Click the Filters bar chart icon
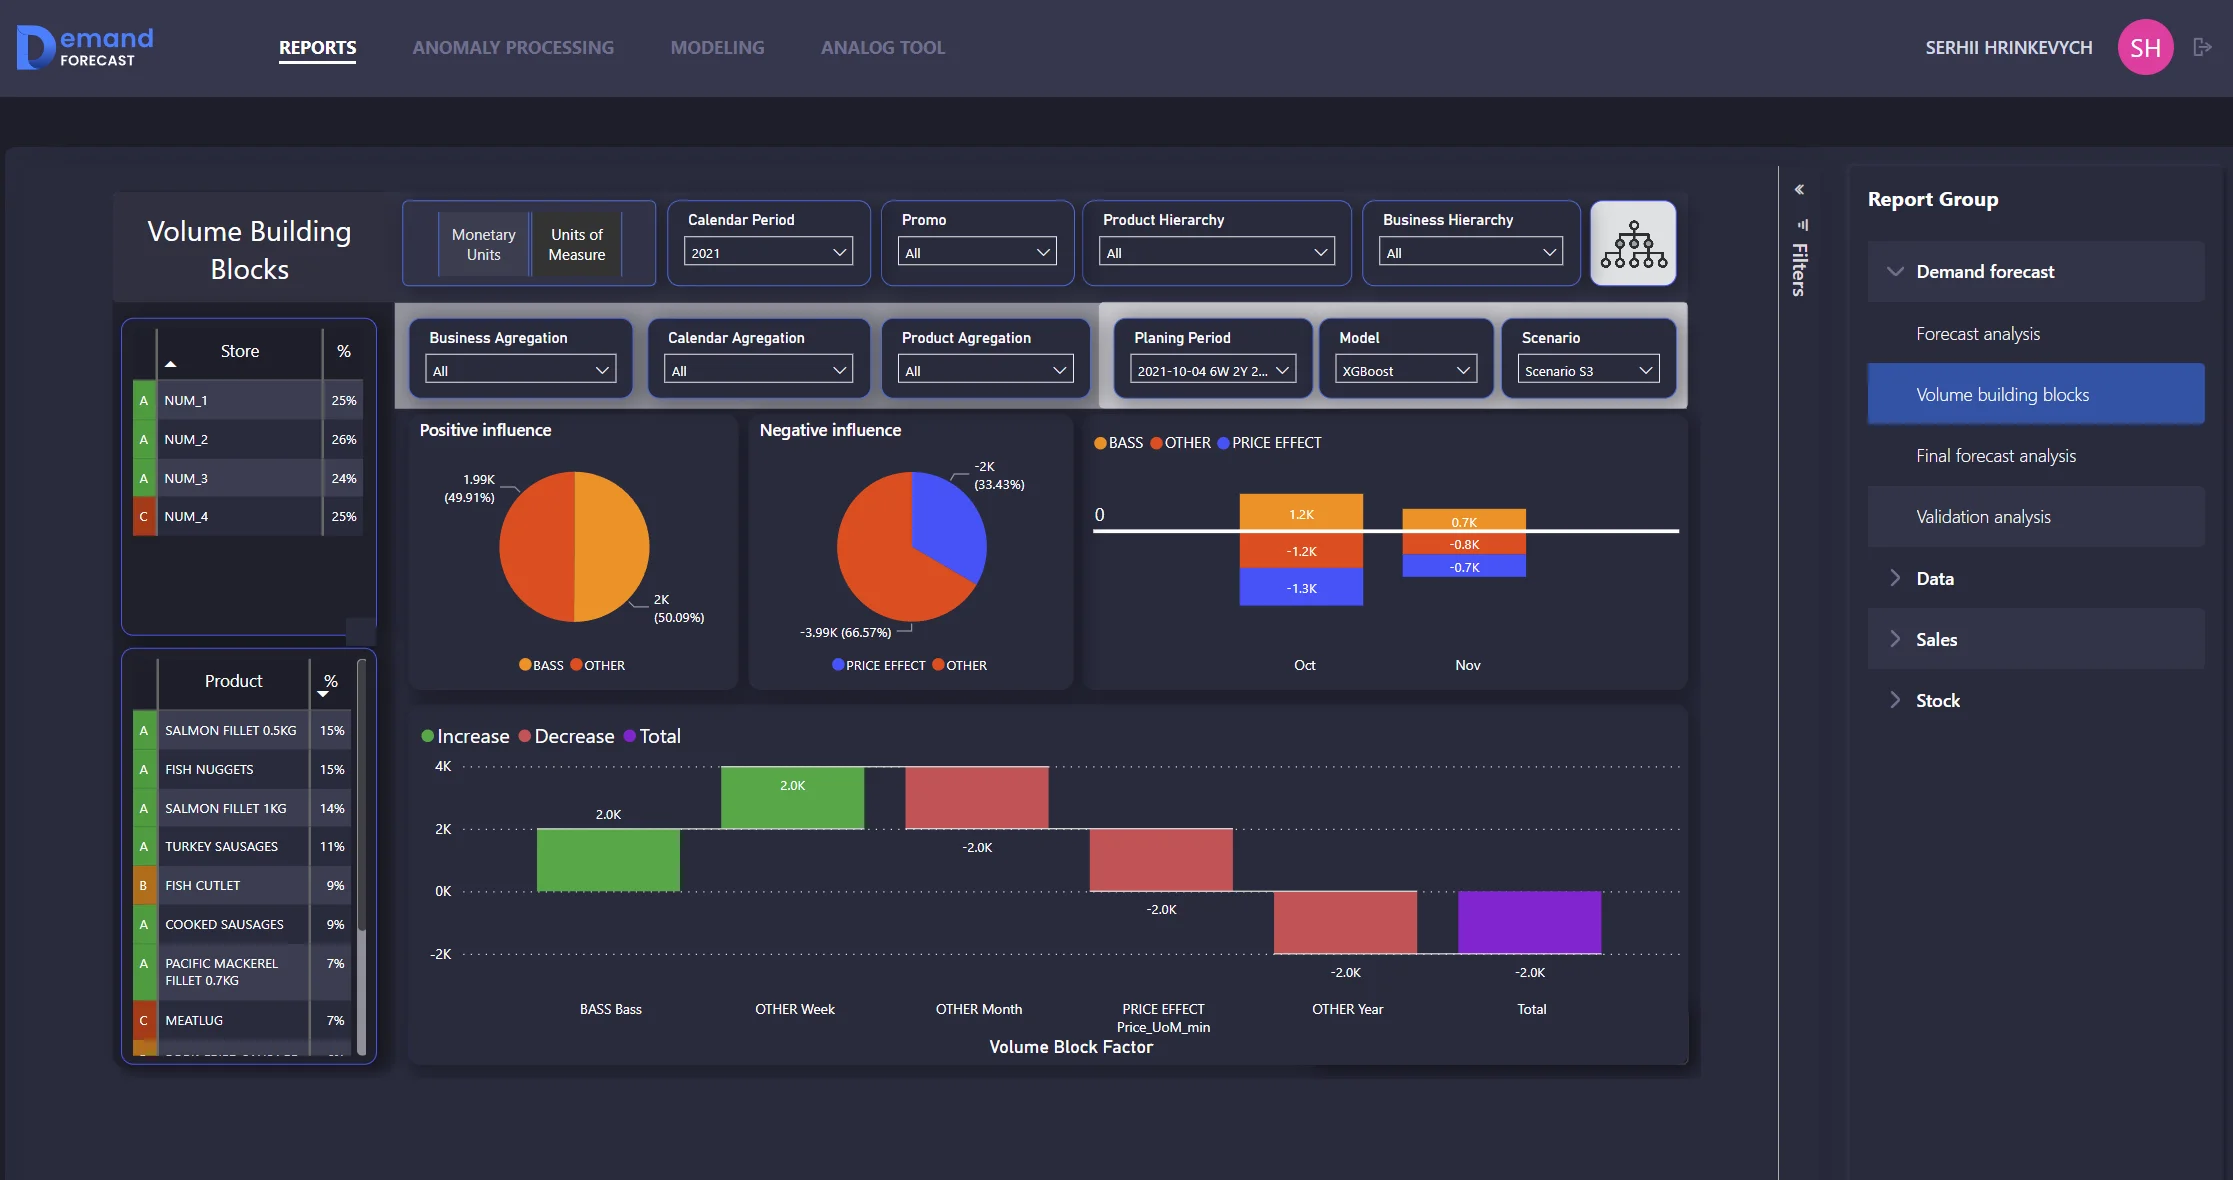 tap(1802, 225)
